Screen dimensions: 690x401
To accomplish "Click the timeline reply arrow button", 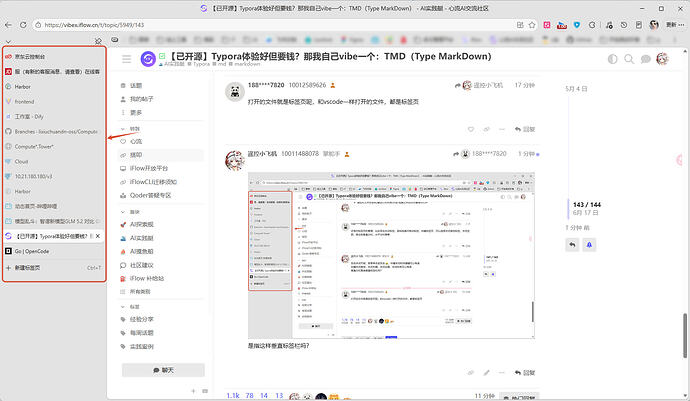I will pos(572,245).
